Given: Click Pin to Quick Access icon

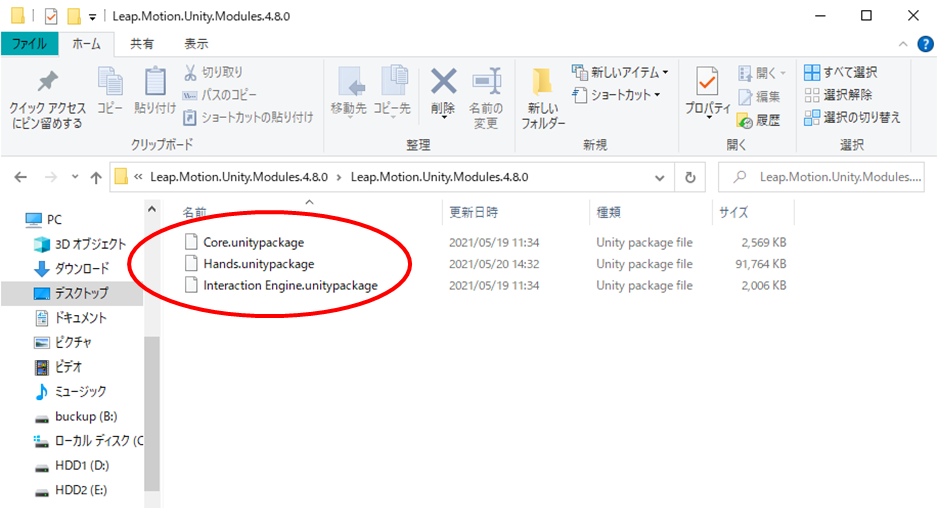Looking at the screenshot, I should 47,81.
